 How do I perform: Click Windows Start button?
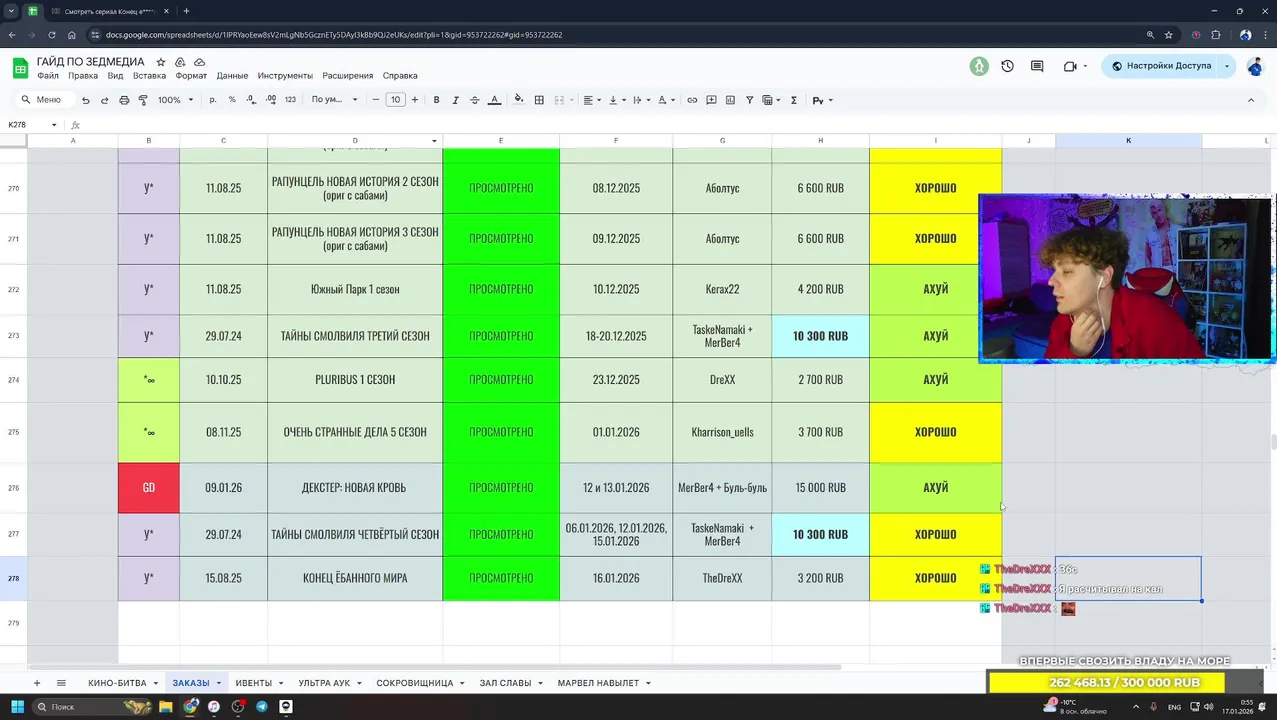pos(17,706)
